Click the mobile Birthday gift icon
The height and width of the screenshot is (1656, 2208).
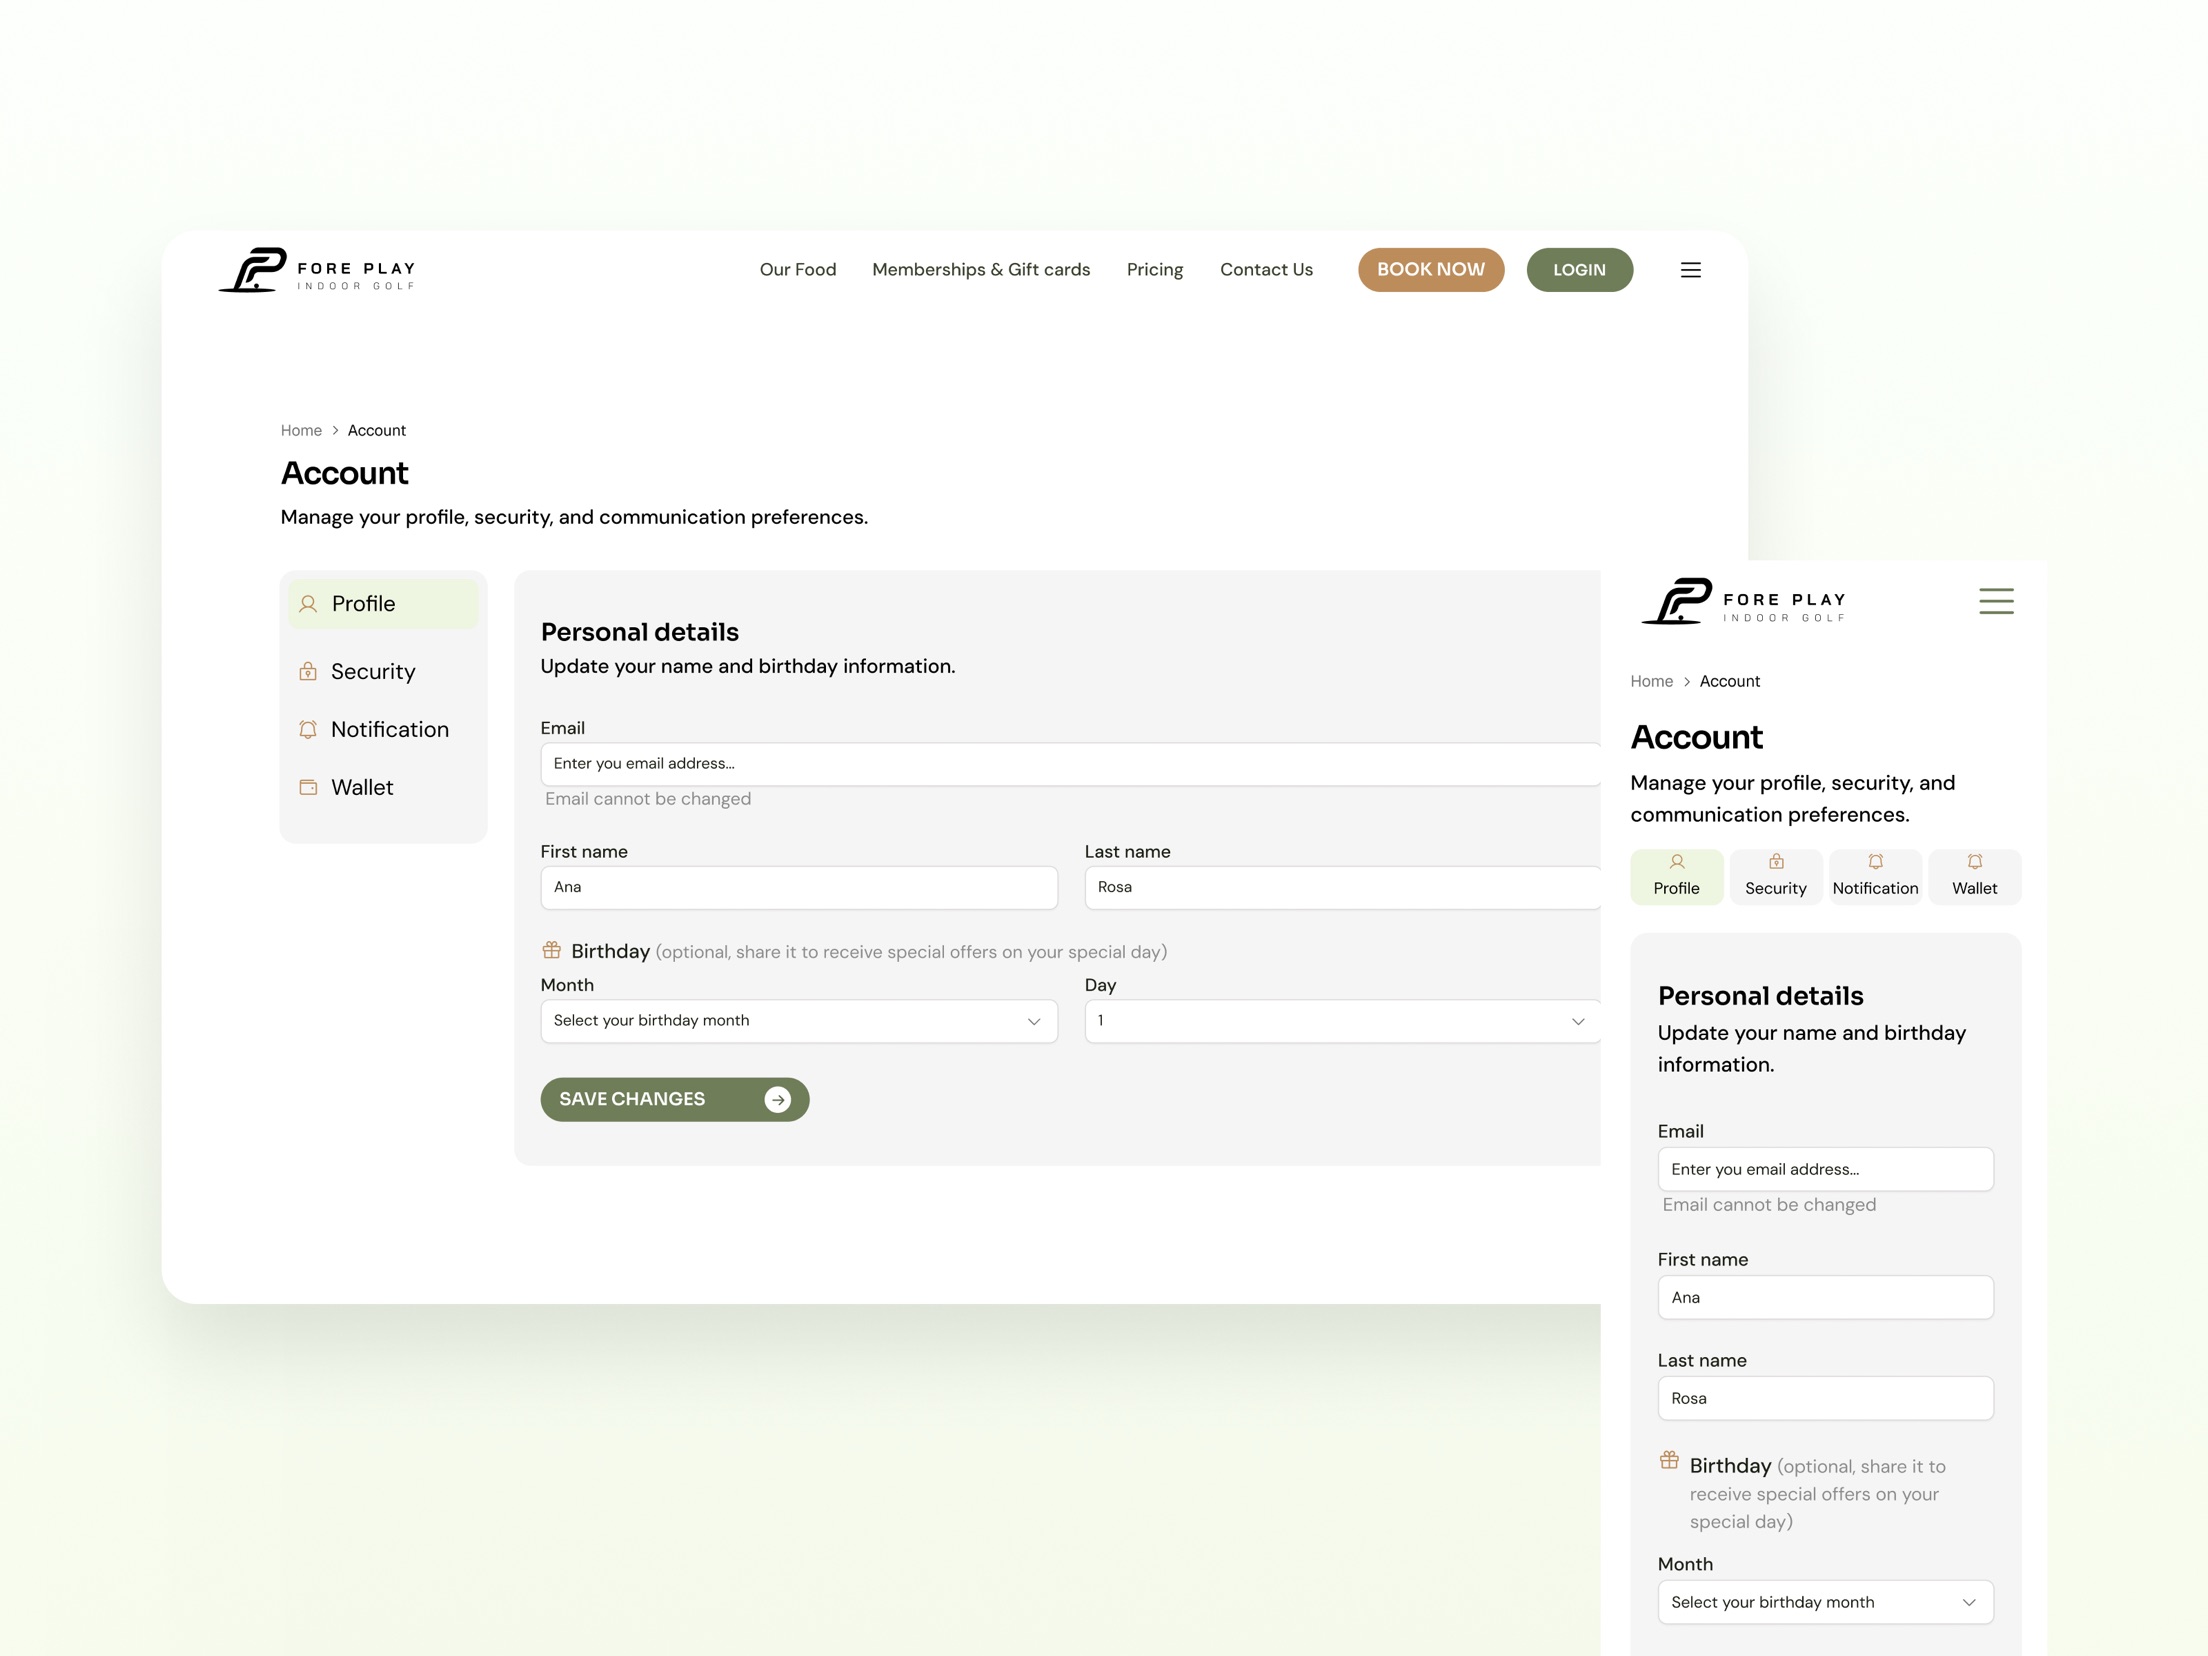(x=1669, y=1460)
